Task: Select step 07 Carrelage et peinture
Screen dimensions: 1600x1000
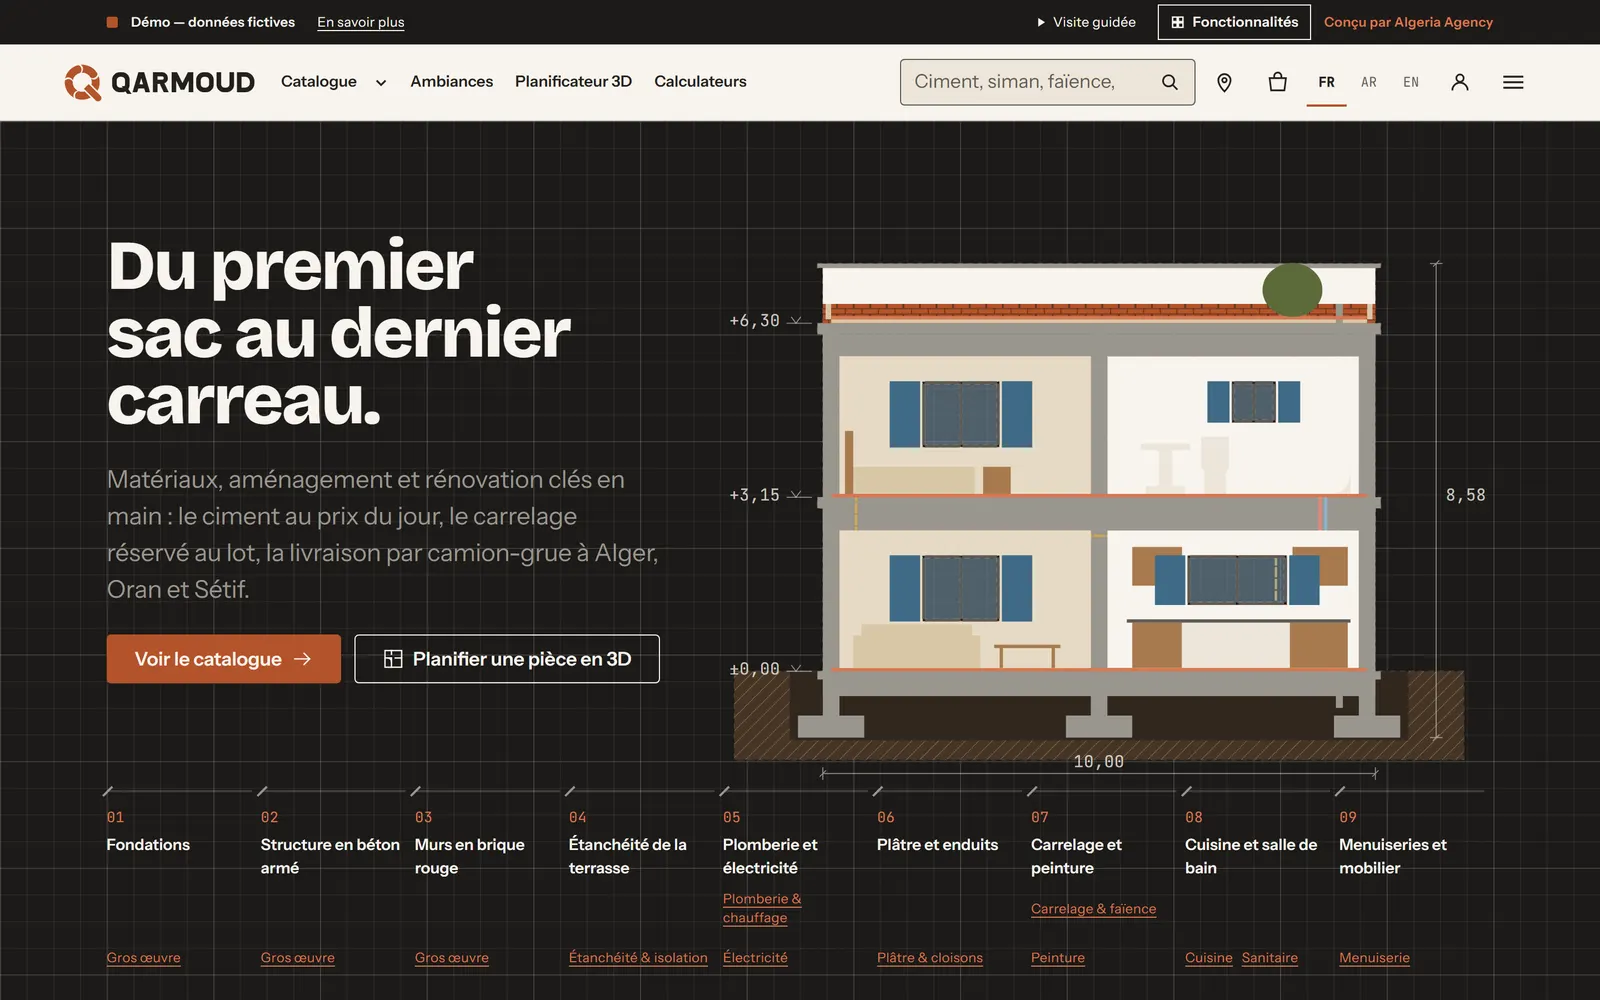Action: [1076, 843]
